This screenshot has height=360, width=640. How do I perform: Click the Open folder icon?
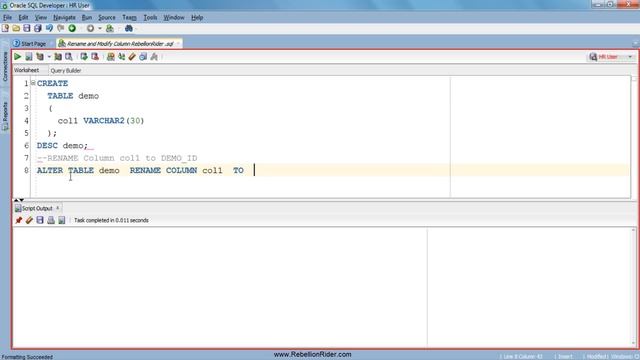(16, 28)
